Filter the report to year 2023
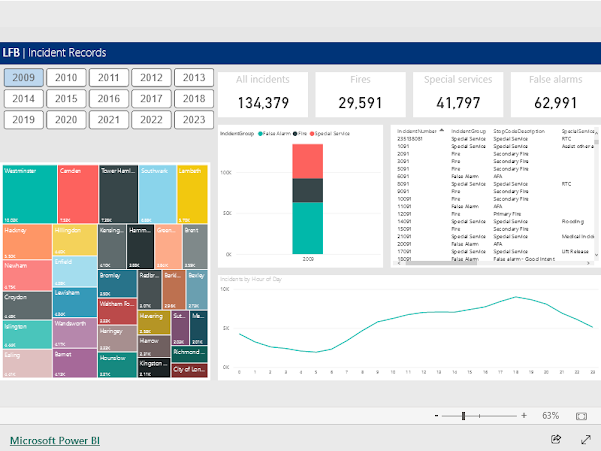Image resolution: width=601 pixels, height=451 pixels. (x=194, y=120)
